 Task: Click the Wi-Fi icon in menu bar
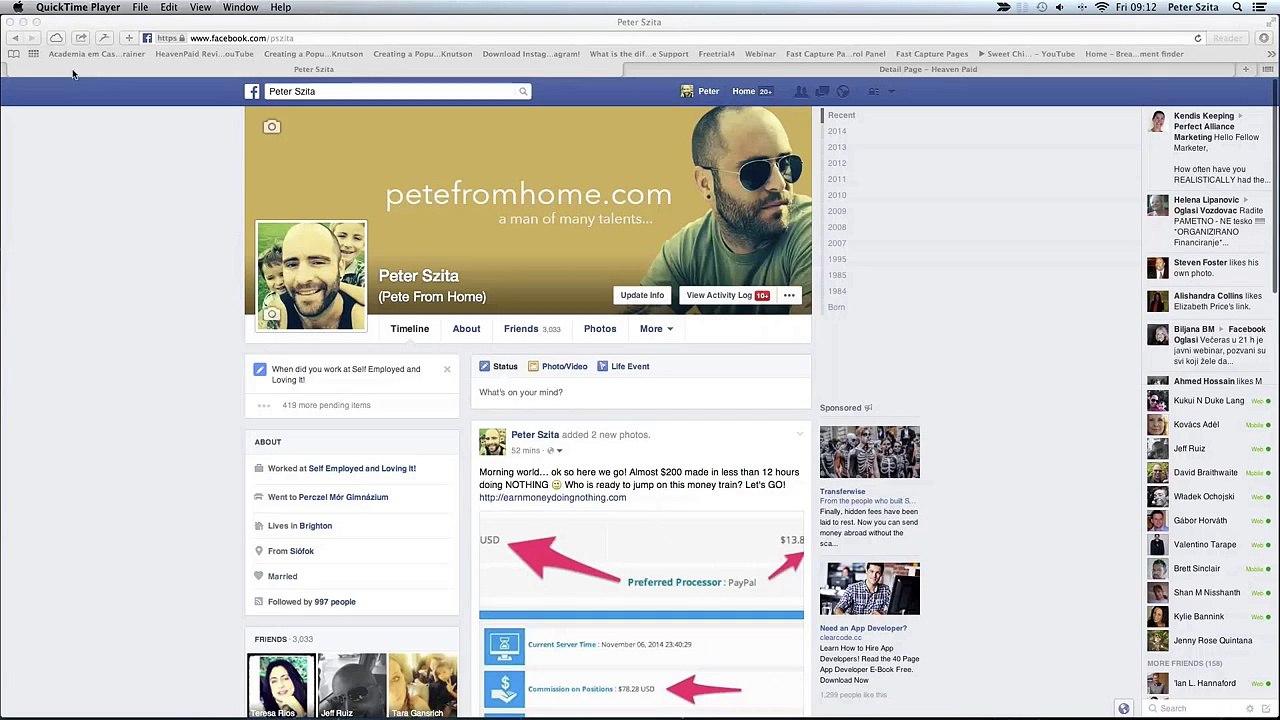(x=1102, y=7)
